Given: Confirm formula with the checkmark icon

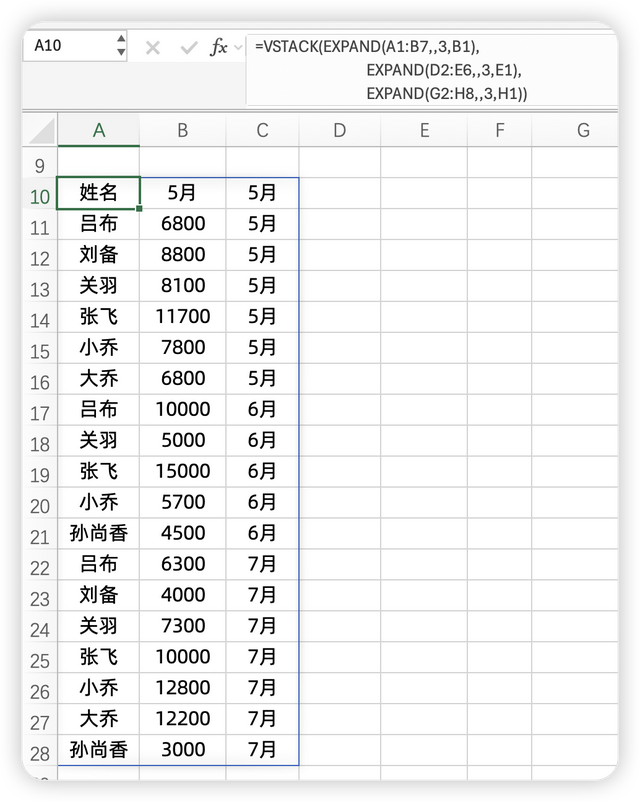Looking at the screenshot, I should click(x=189, y=48).
